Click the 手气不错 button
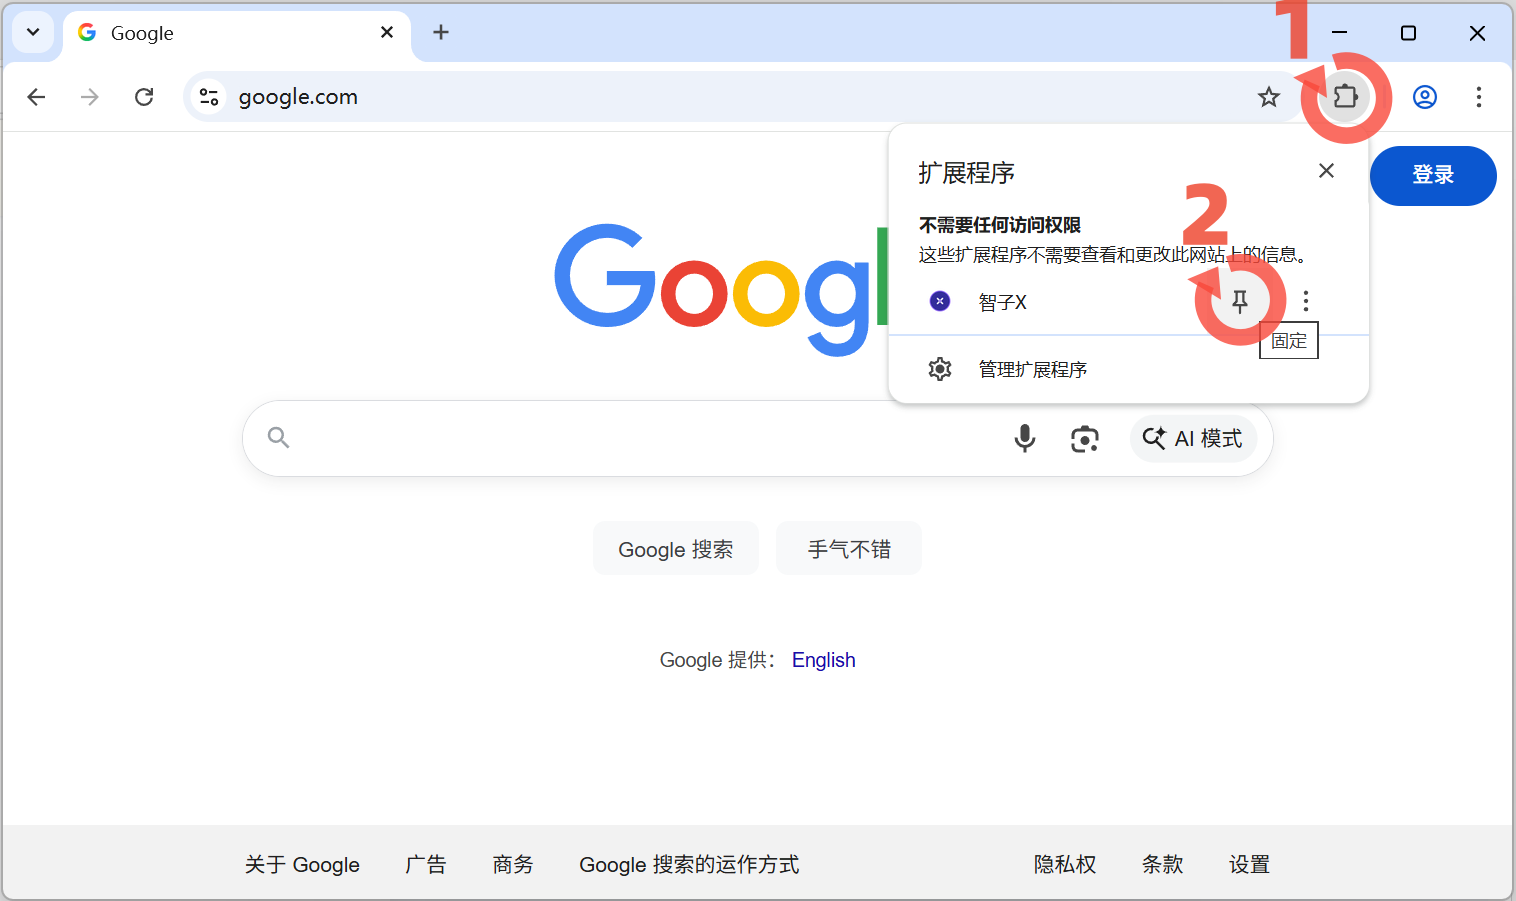This screenshot has height=901, width=1516. [849, 549]
